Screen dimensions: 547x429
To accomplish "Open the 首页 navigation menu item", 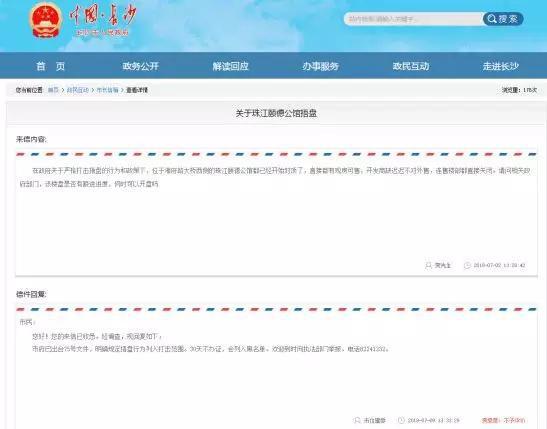I will tap(51, 66).
